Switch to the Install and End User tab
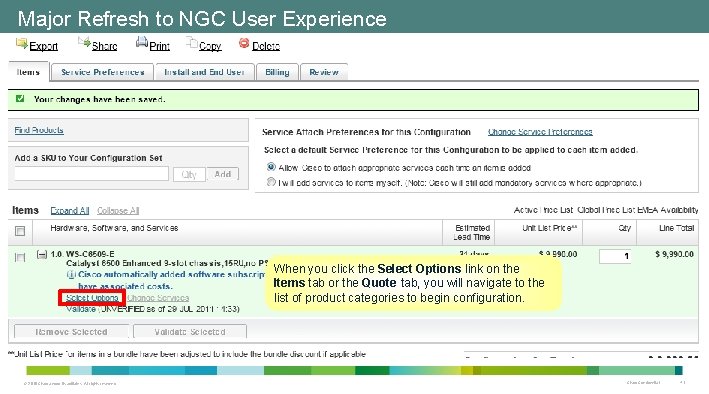Image resolution: width=709 pixels, height=394 pixels. click(204, 72)
